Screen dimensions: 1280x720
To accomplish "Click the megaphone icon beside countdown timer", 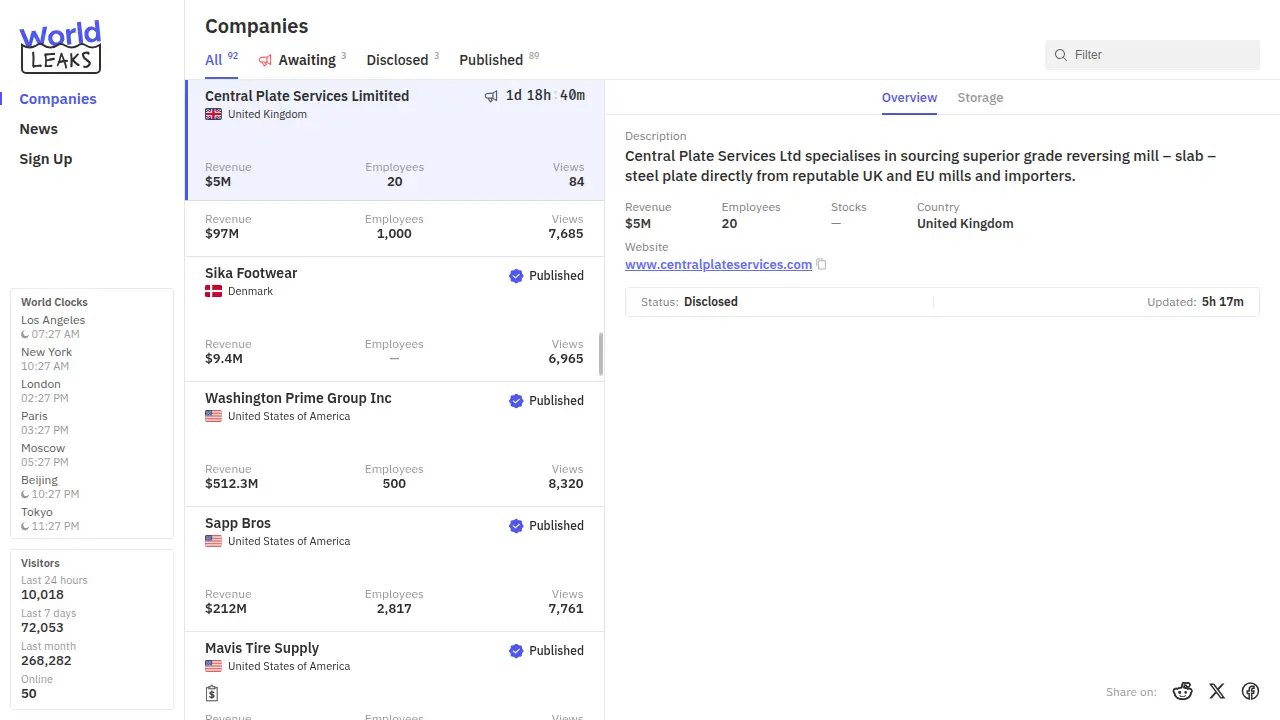I will (x=491, y=96).
